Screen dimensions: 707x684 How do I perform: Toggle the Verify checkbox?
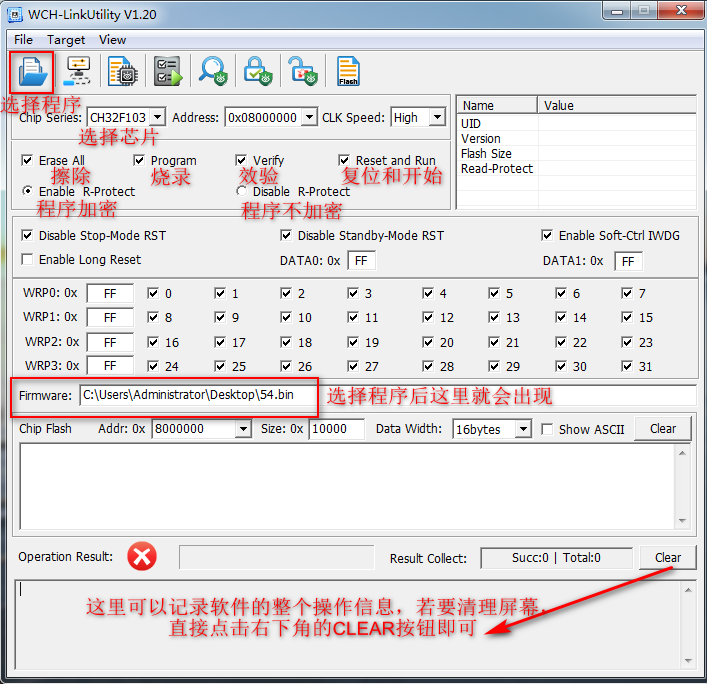coord(241,160)
